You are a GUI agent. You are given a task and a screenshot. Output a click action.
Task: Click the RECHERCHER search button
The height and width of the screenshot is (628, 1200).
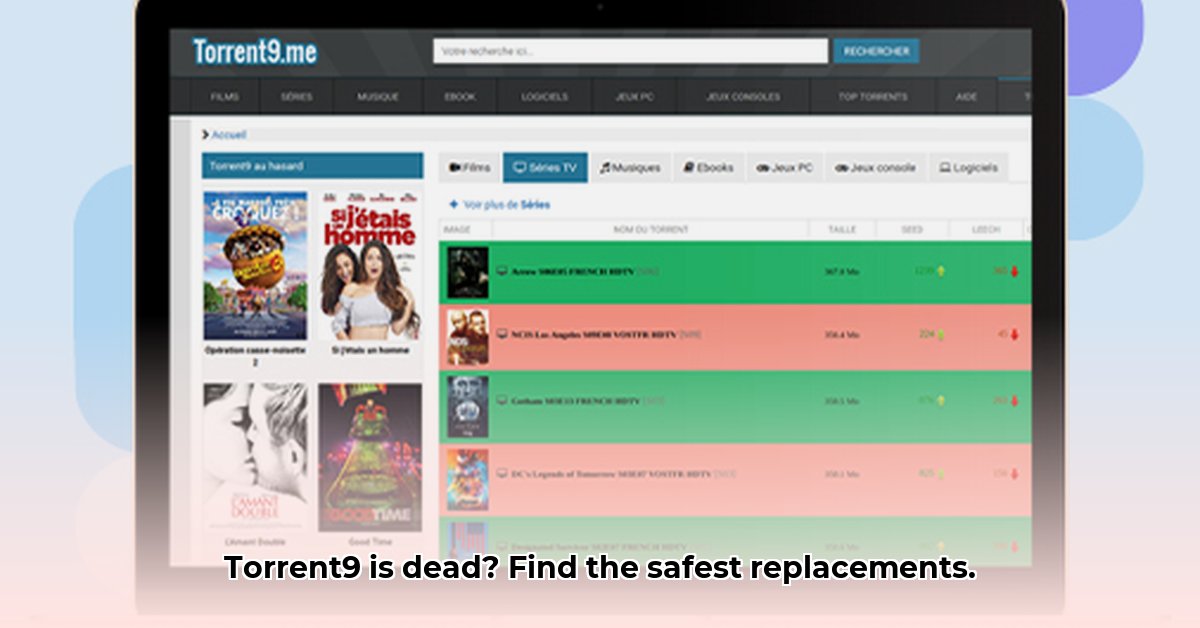876,51
